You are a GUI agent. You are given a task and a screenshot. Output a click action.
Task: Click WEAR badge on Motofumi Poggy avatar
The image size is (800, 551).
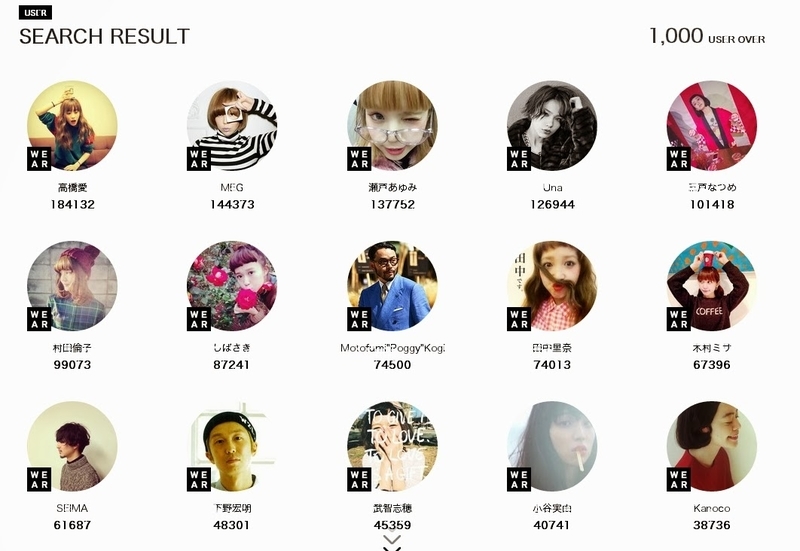[359, 319]
